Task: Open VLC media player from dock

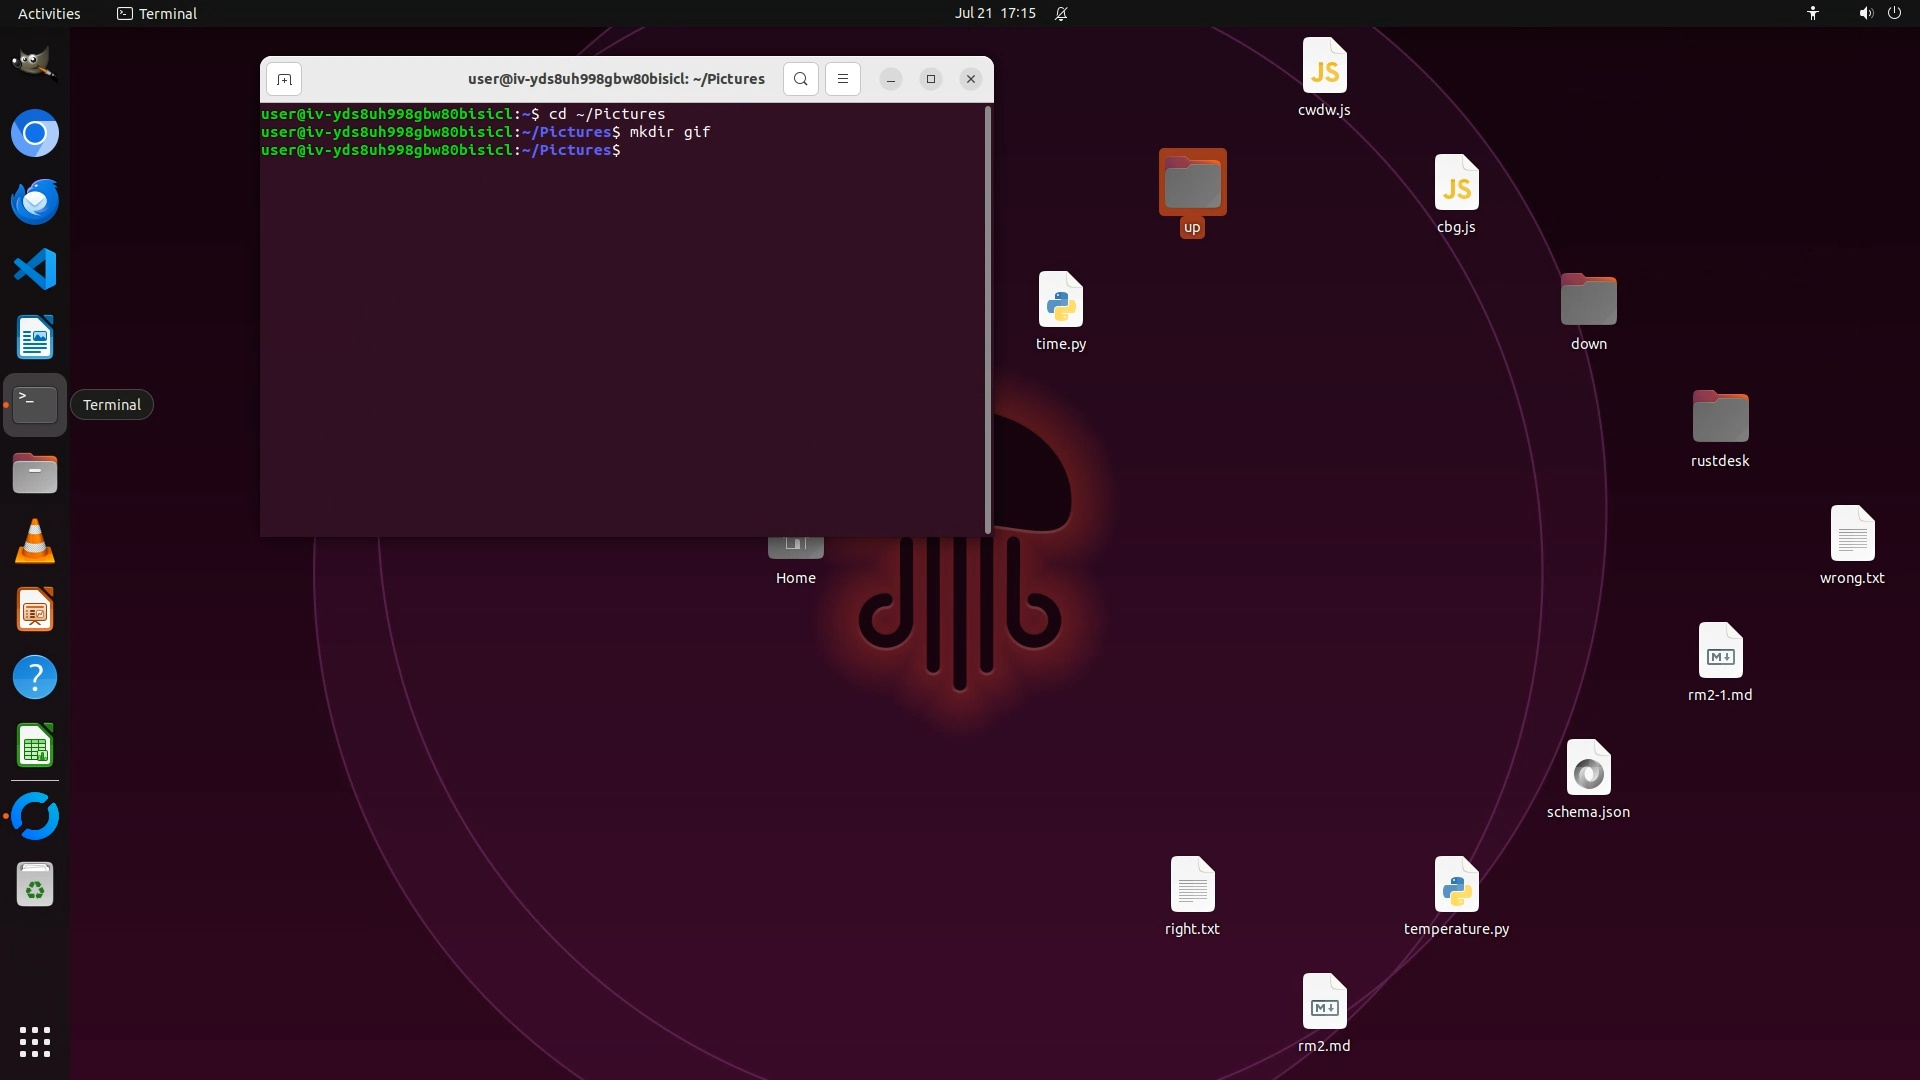Action: click(34, 541)
